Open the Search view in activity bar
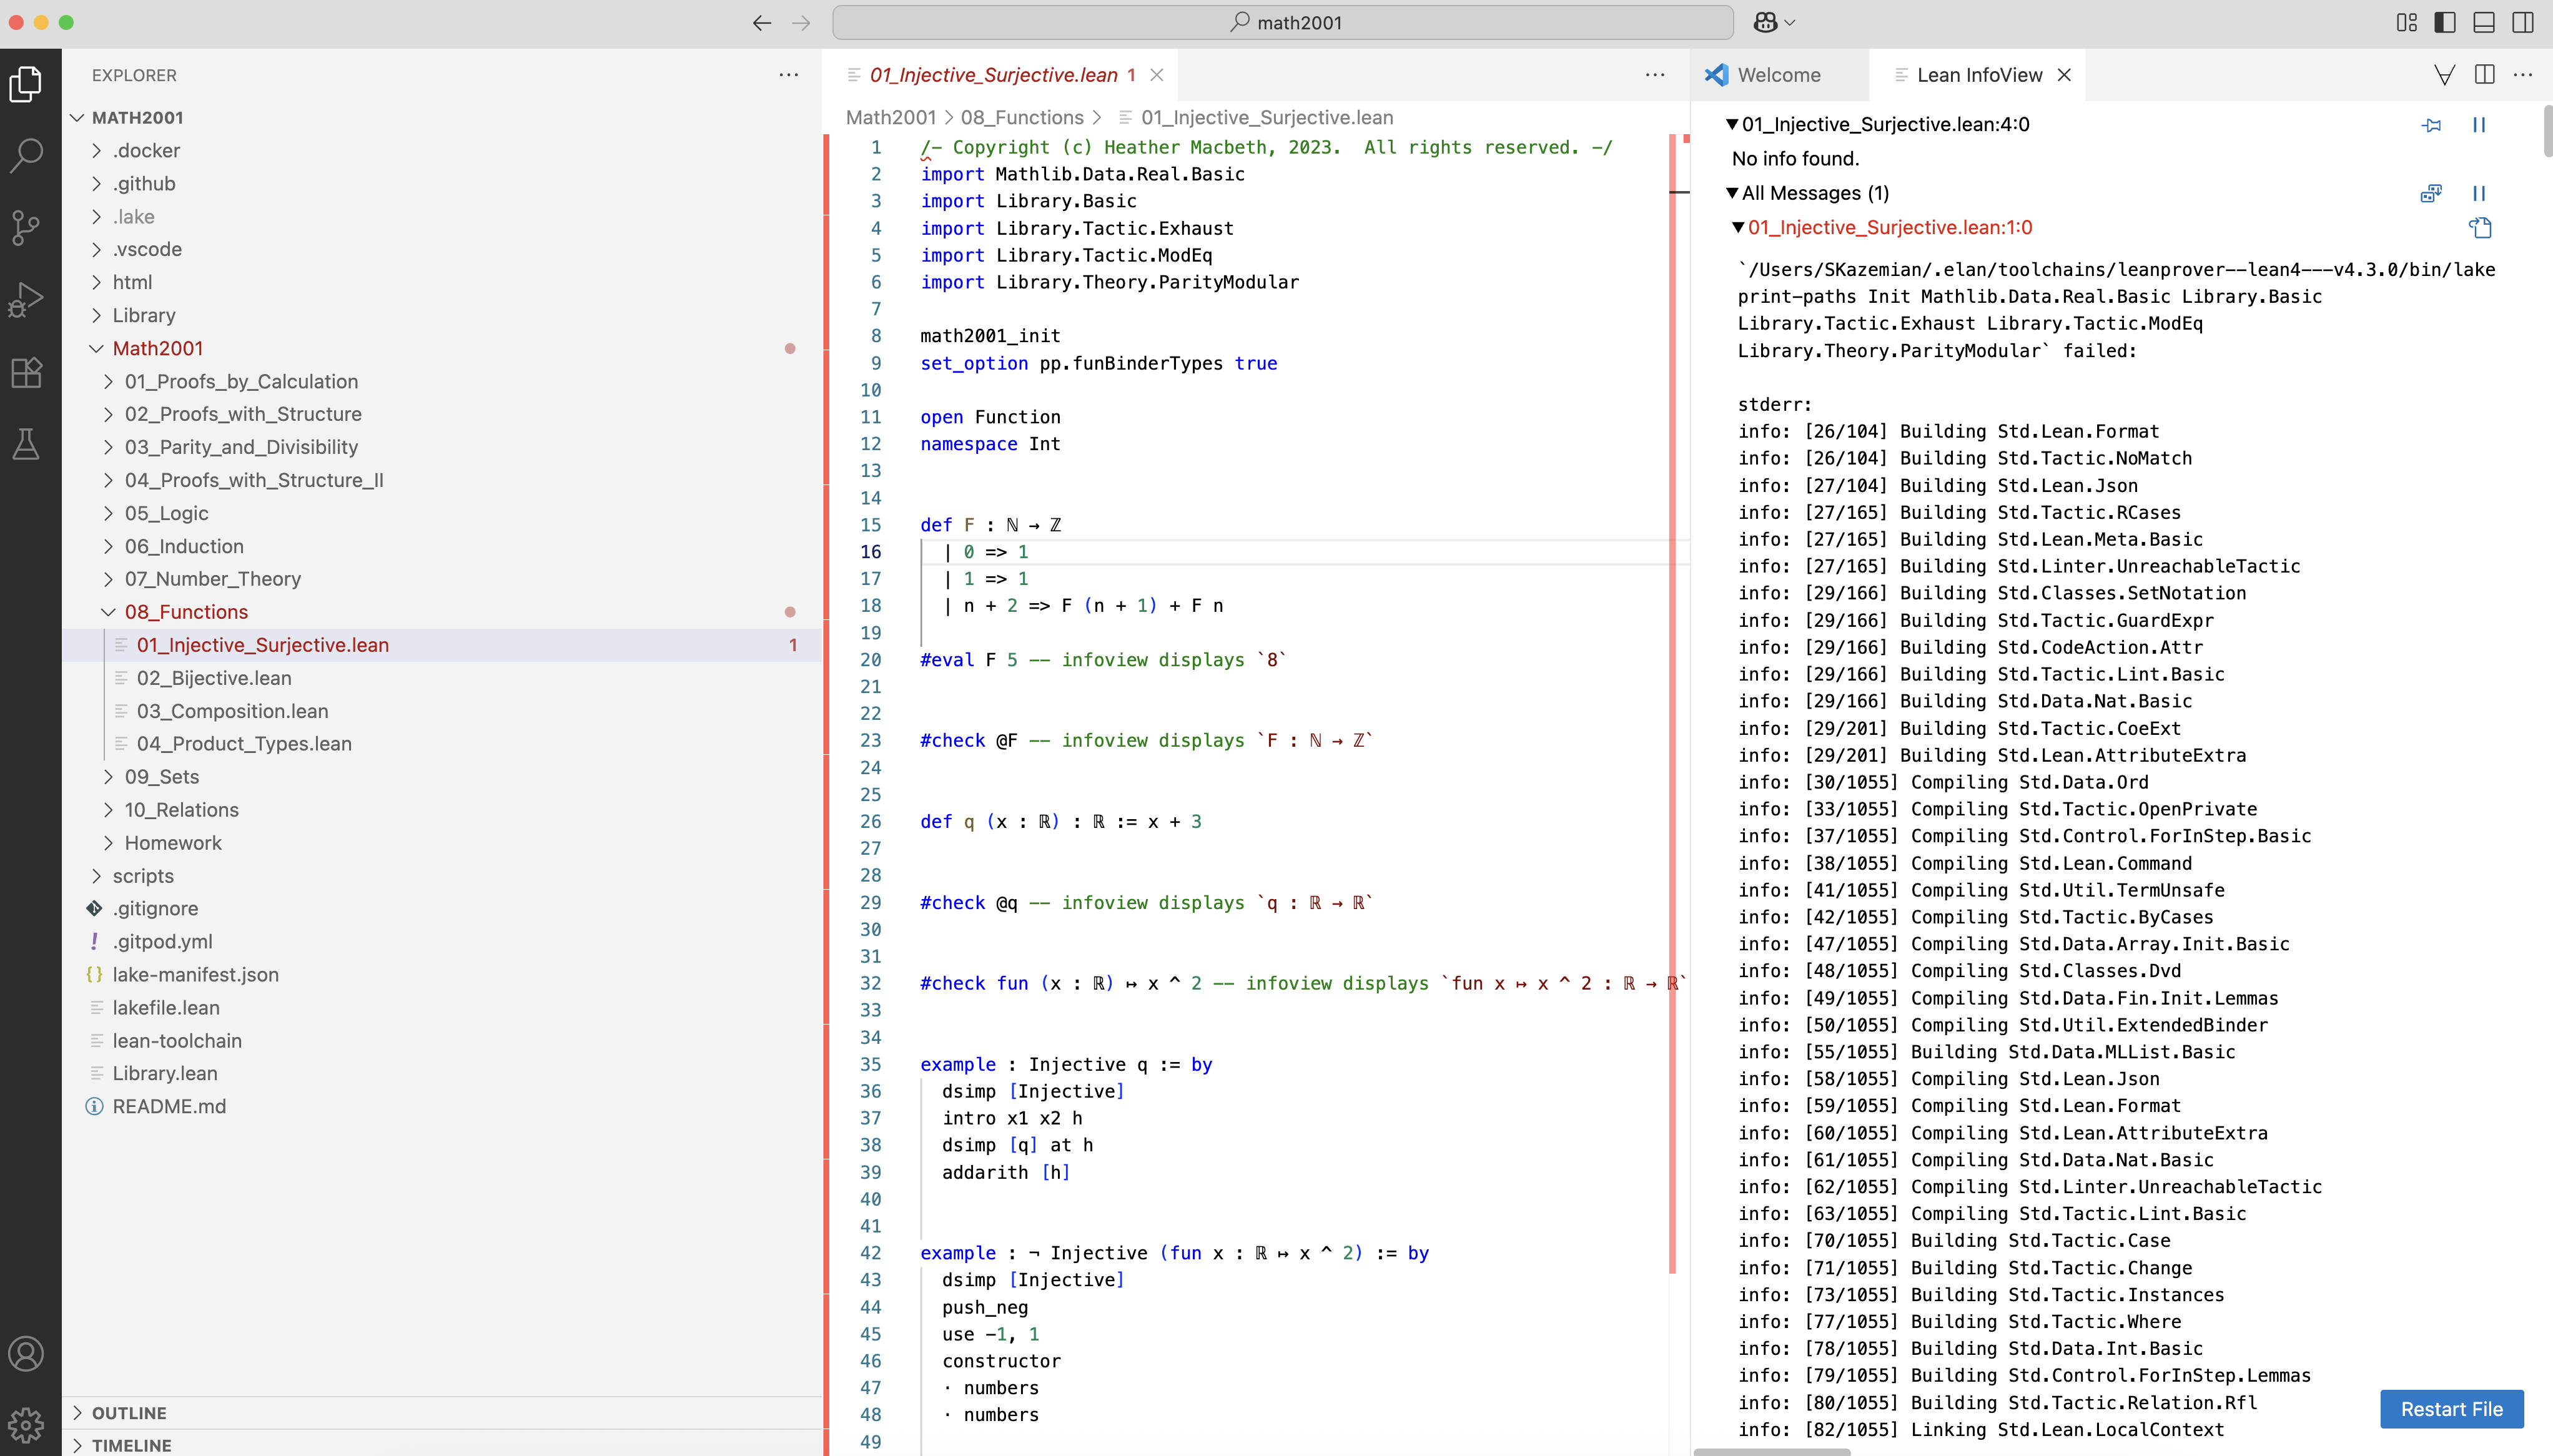The height and width of the screenshot is (1456, 2553). tap(26, 155)
